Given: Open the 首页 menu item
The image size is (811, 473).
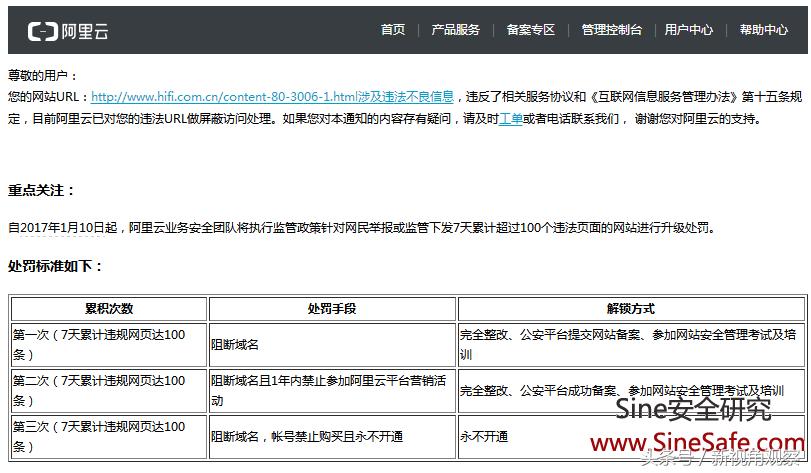Looking at the screenshot, I should click(393, 29).
